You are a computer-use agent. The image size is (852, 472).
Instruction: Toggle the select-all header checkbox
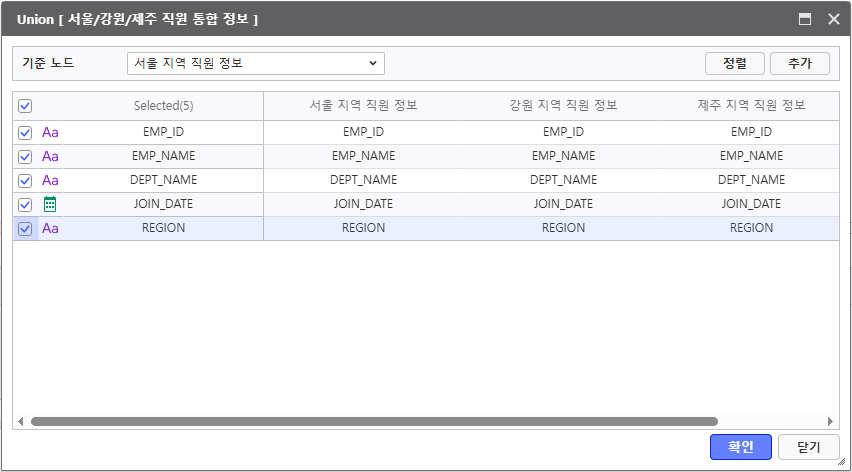click(x=25, y=106)
